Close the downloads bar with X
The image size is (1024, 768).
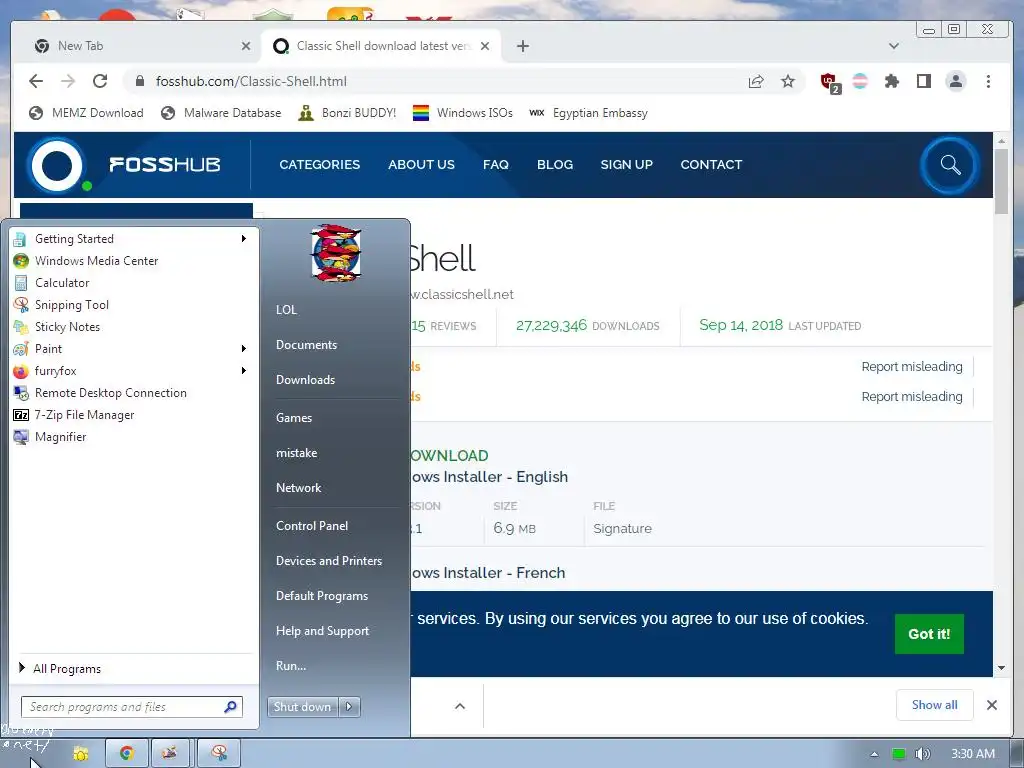coord(991,705)
